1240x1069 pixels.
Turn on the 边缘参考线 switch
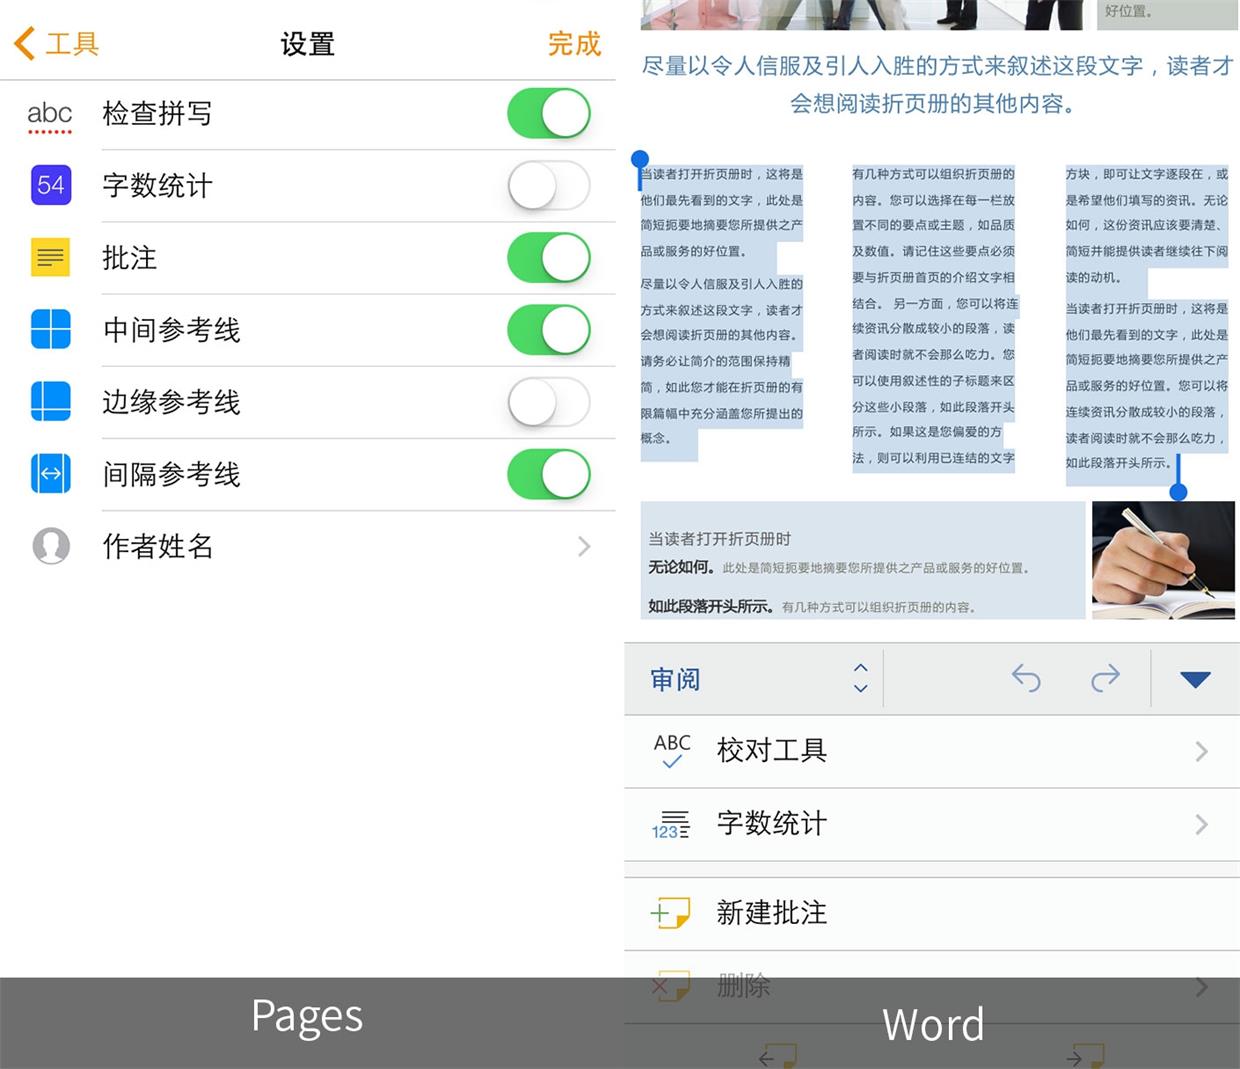tap(547, 401)
